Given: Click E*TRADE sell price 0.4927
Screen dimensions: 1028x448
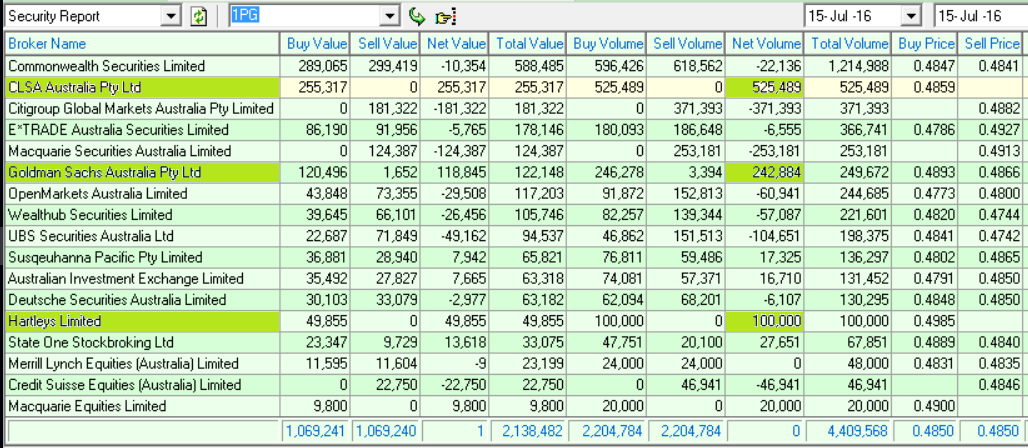Looking at the screenshot, I should pyautogui.click(x=993, y=130).
